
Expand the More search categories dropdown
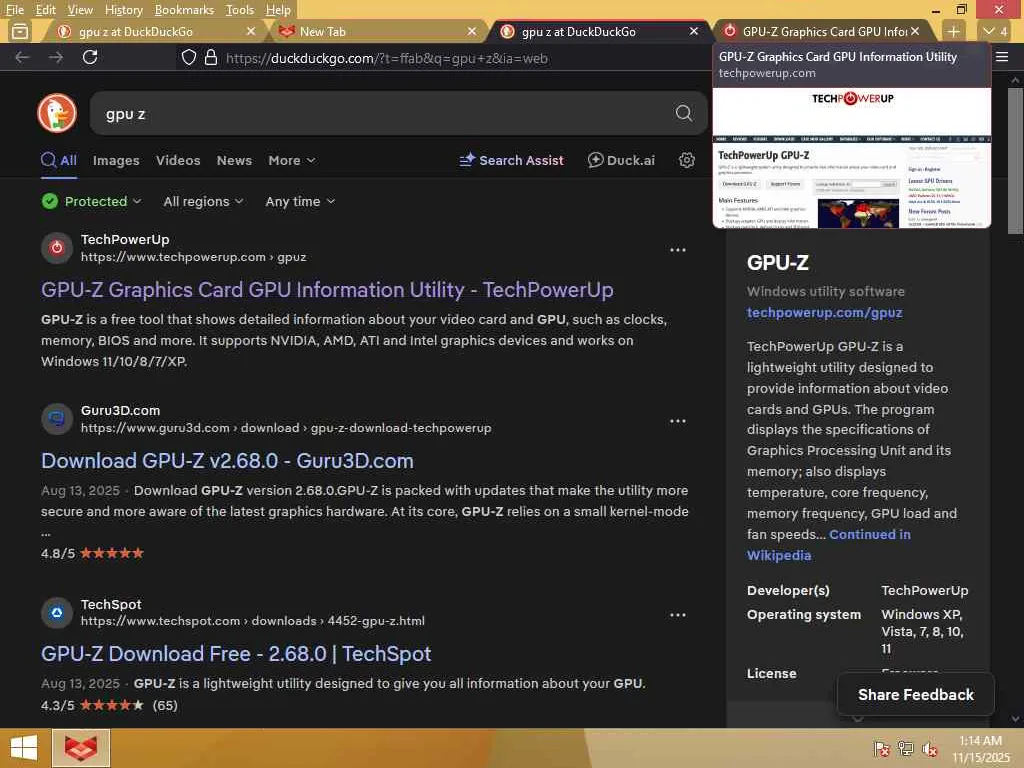pos(291,160)
